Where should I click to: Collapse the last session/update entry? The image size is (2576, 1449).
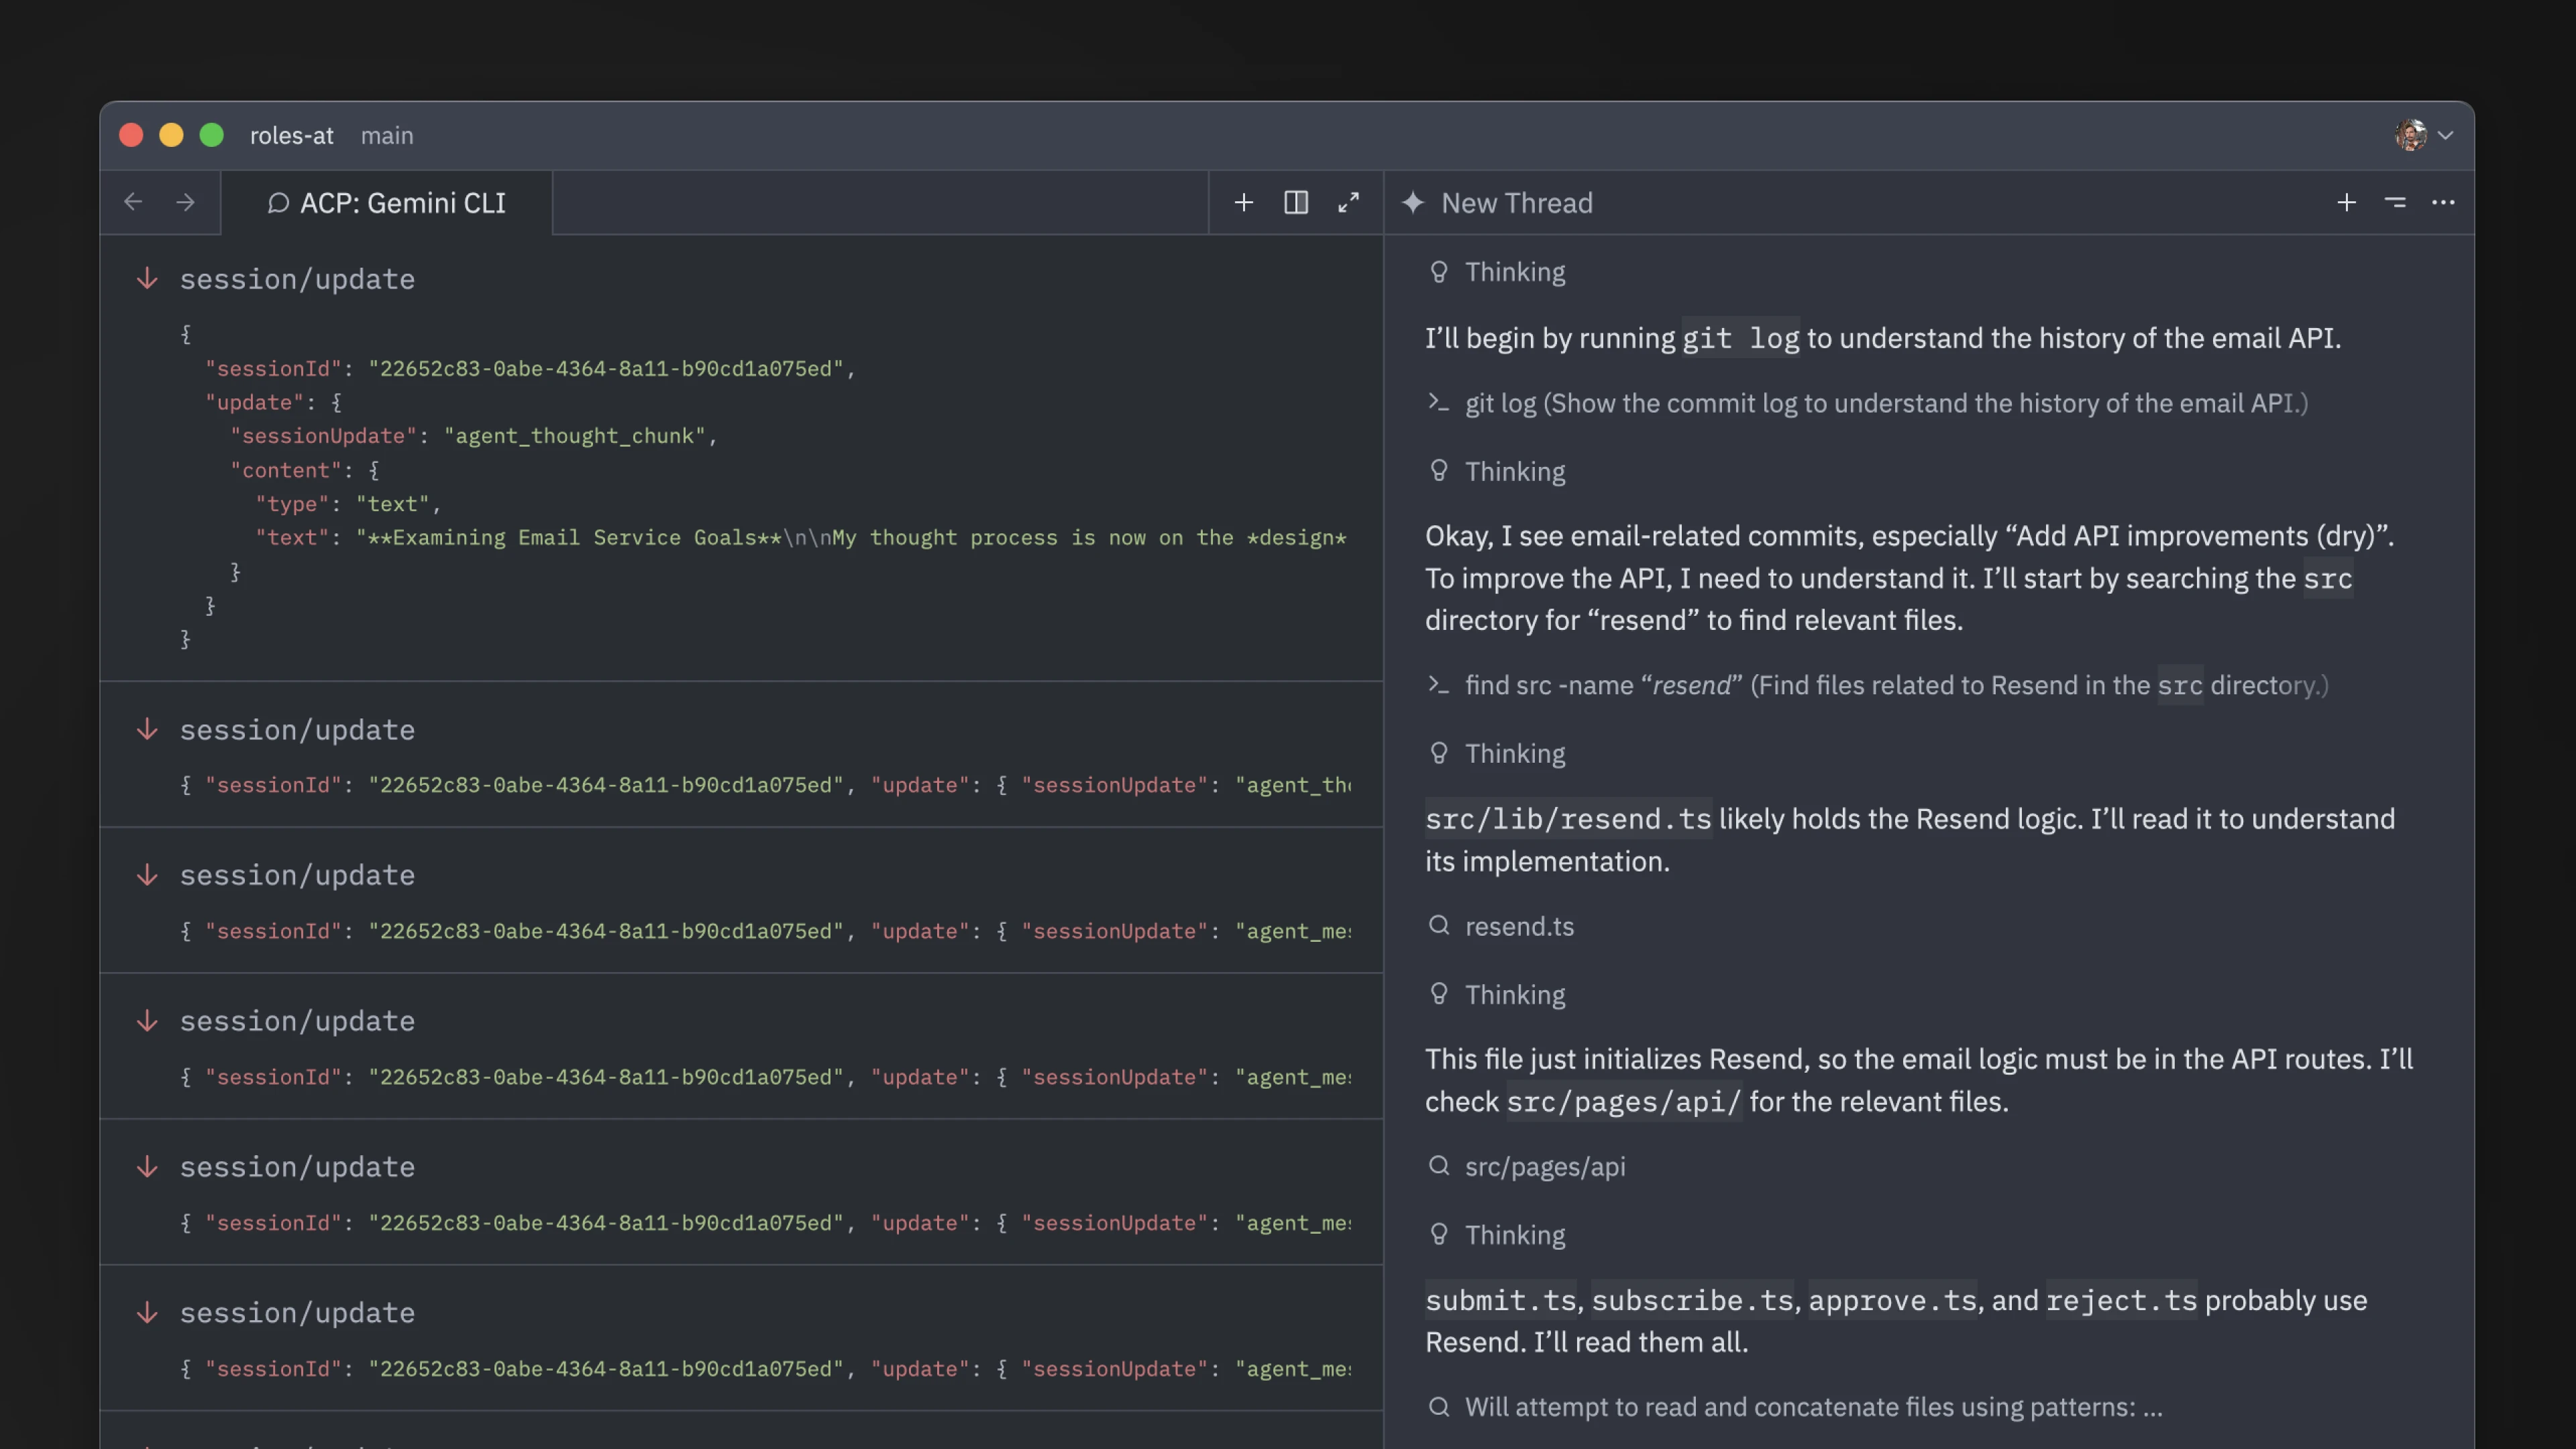tap(147, 1313)
